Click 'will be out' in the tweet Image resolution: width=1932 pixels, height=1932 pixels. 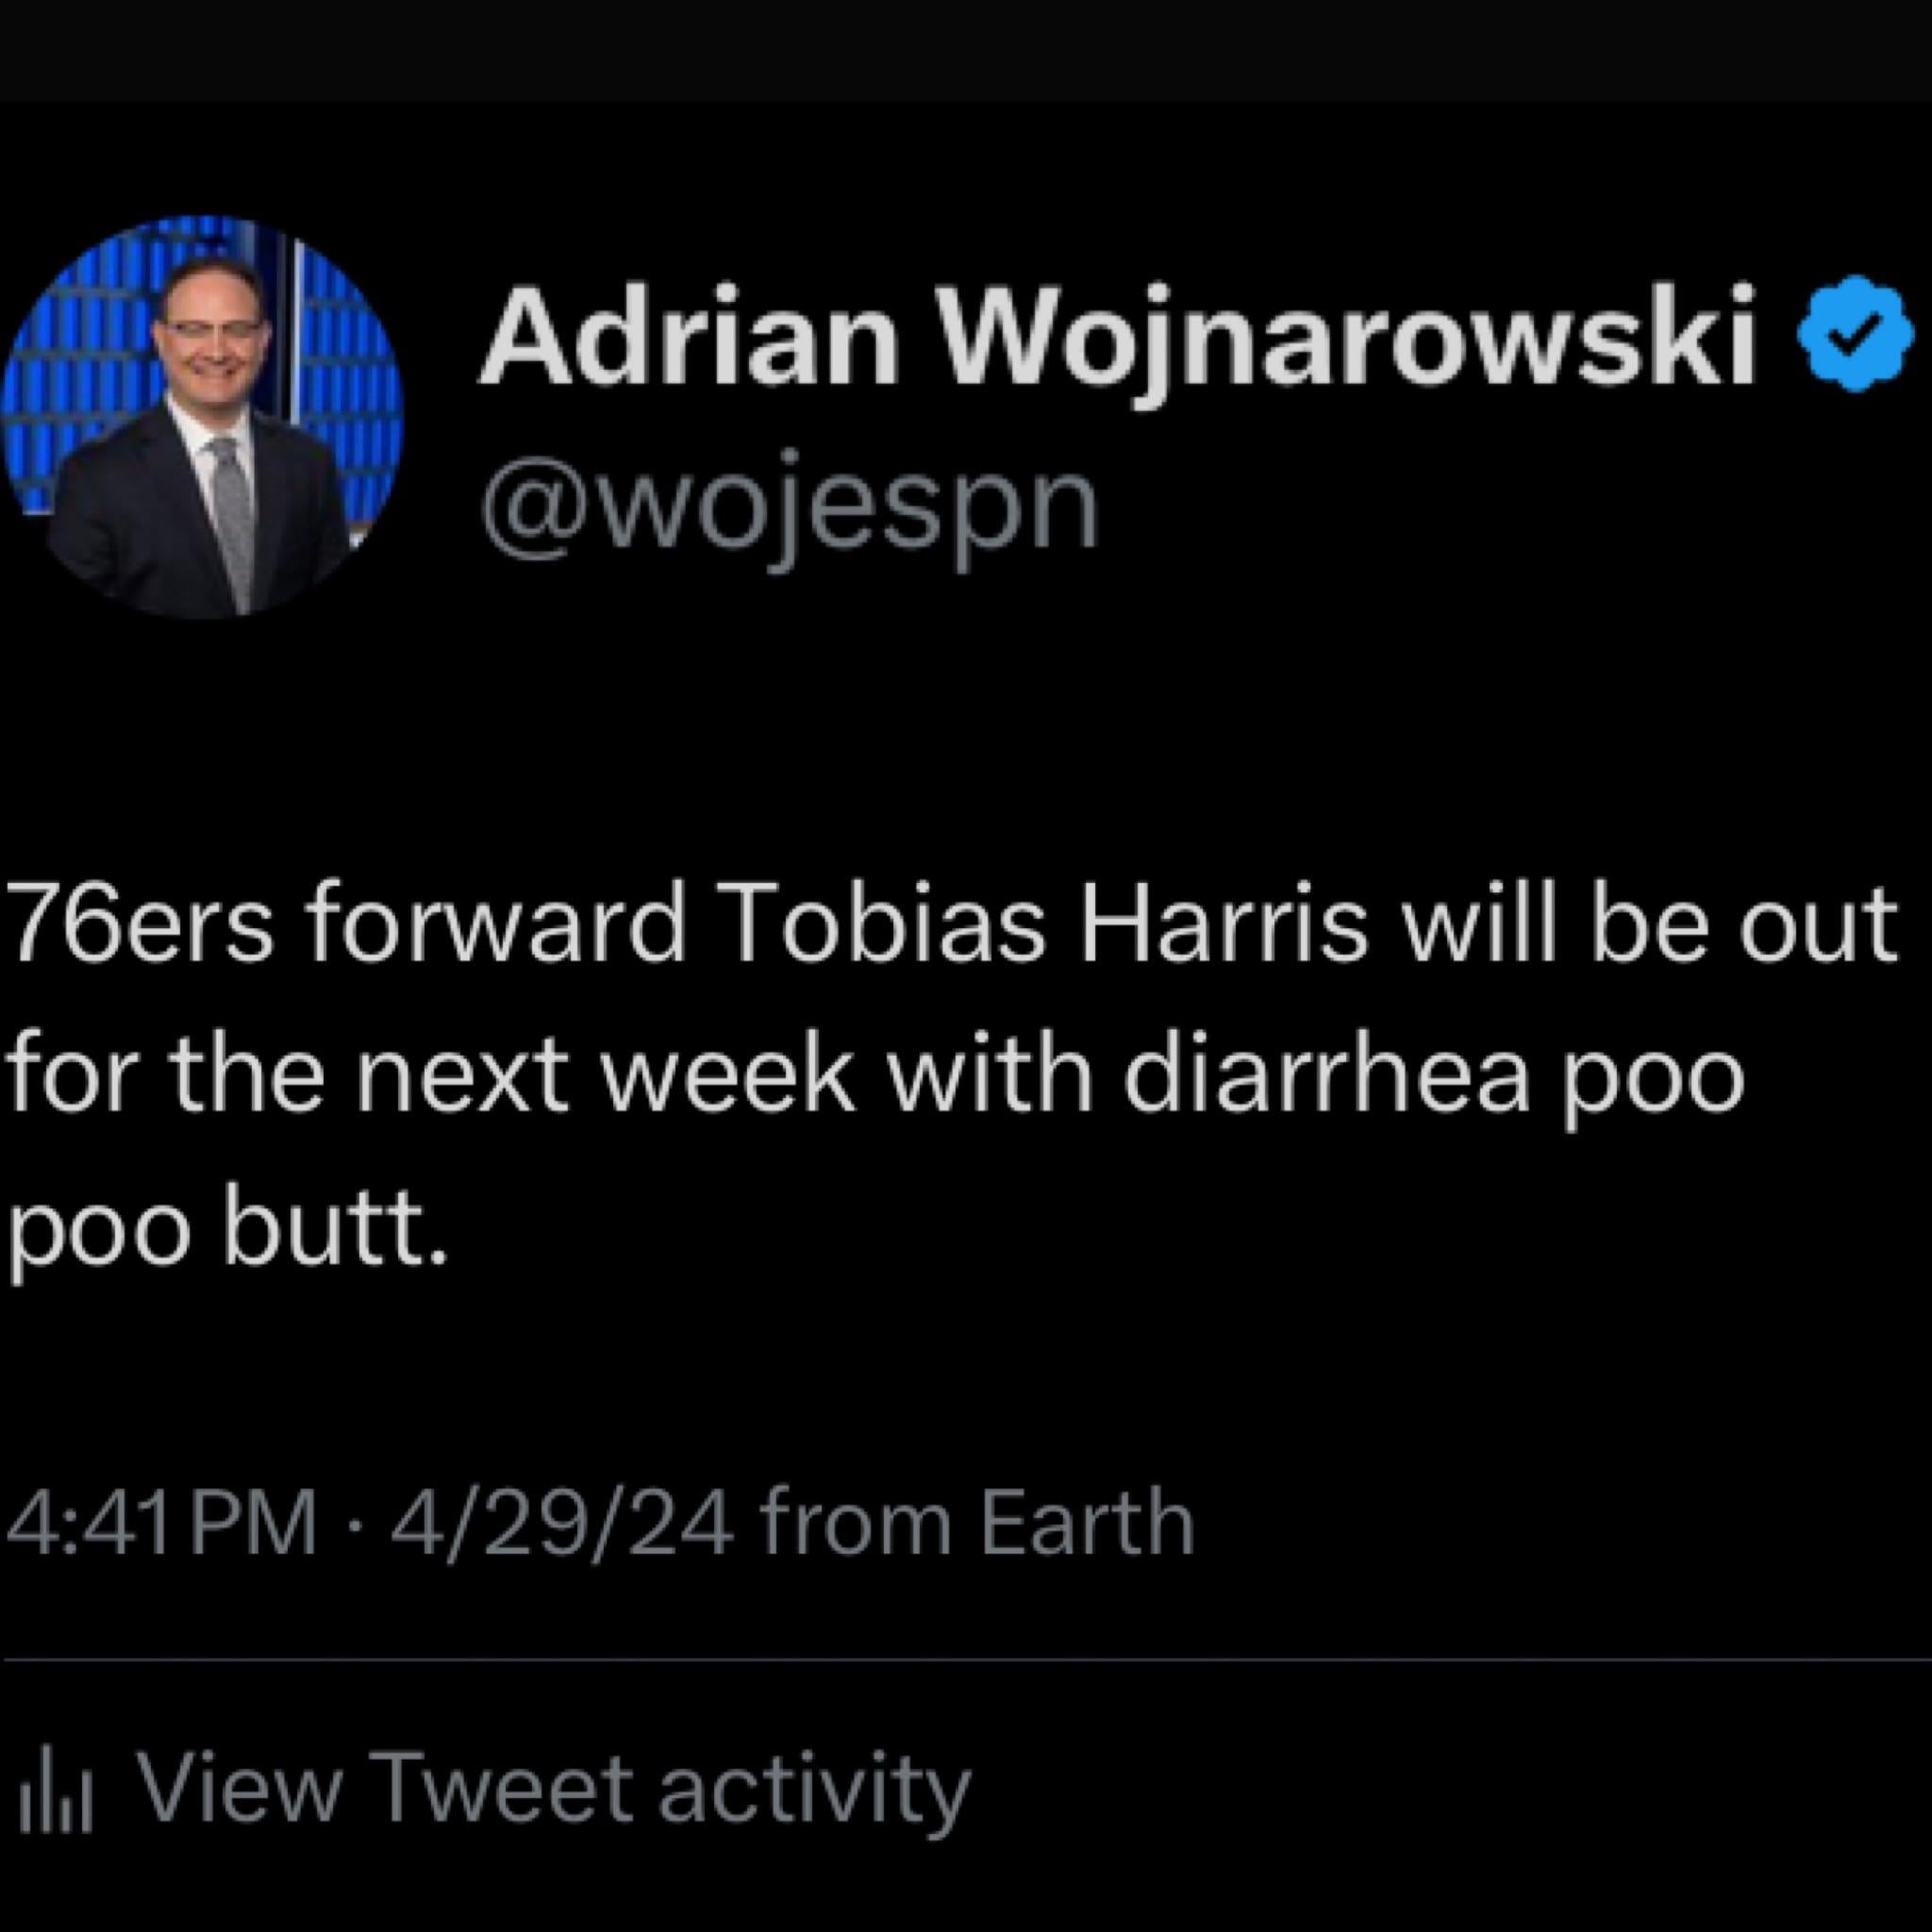pyautogui.click(x=1649, y=925)
